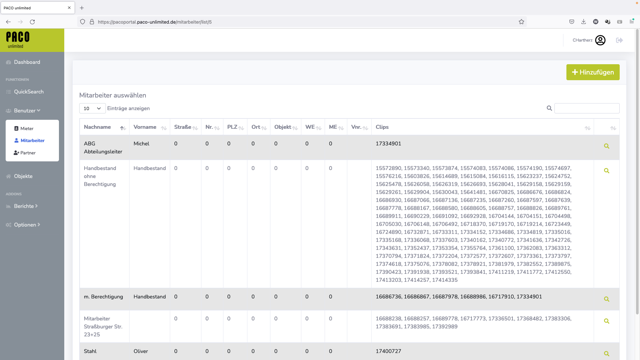Expand the Berichte sidebar menu
Viewport: 640px width, 360px height.
(25, 206)
